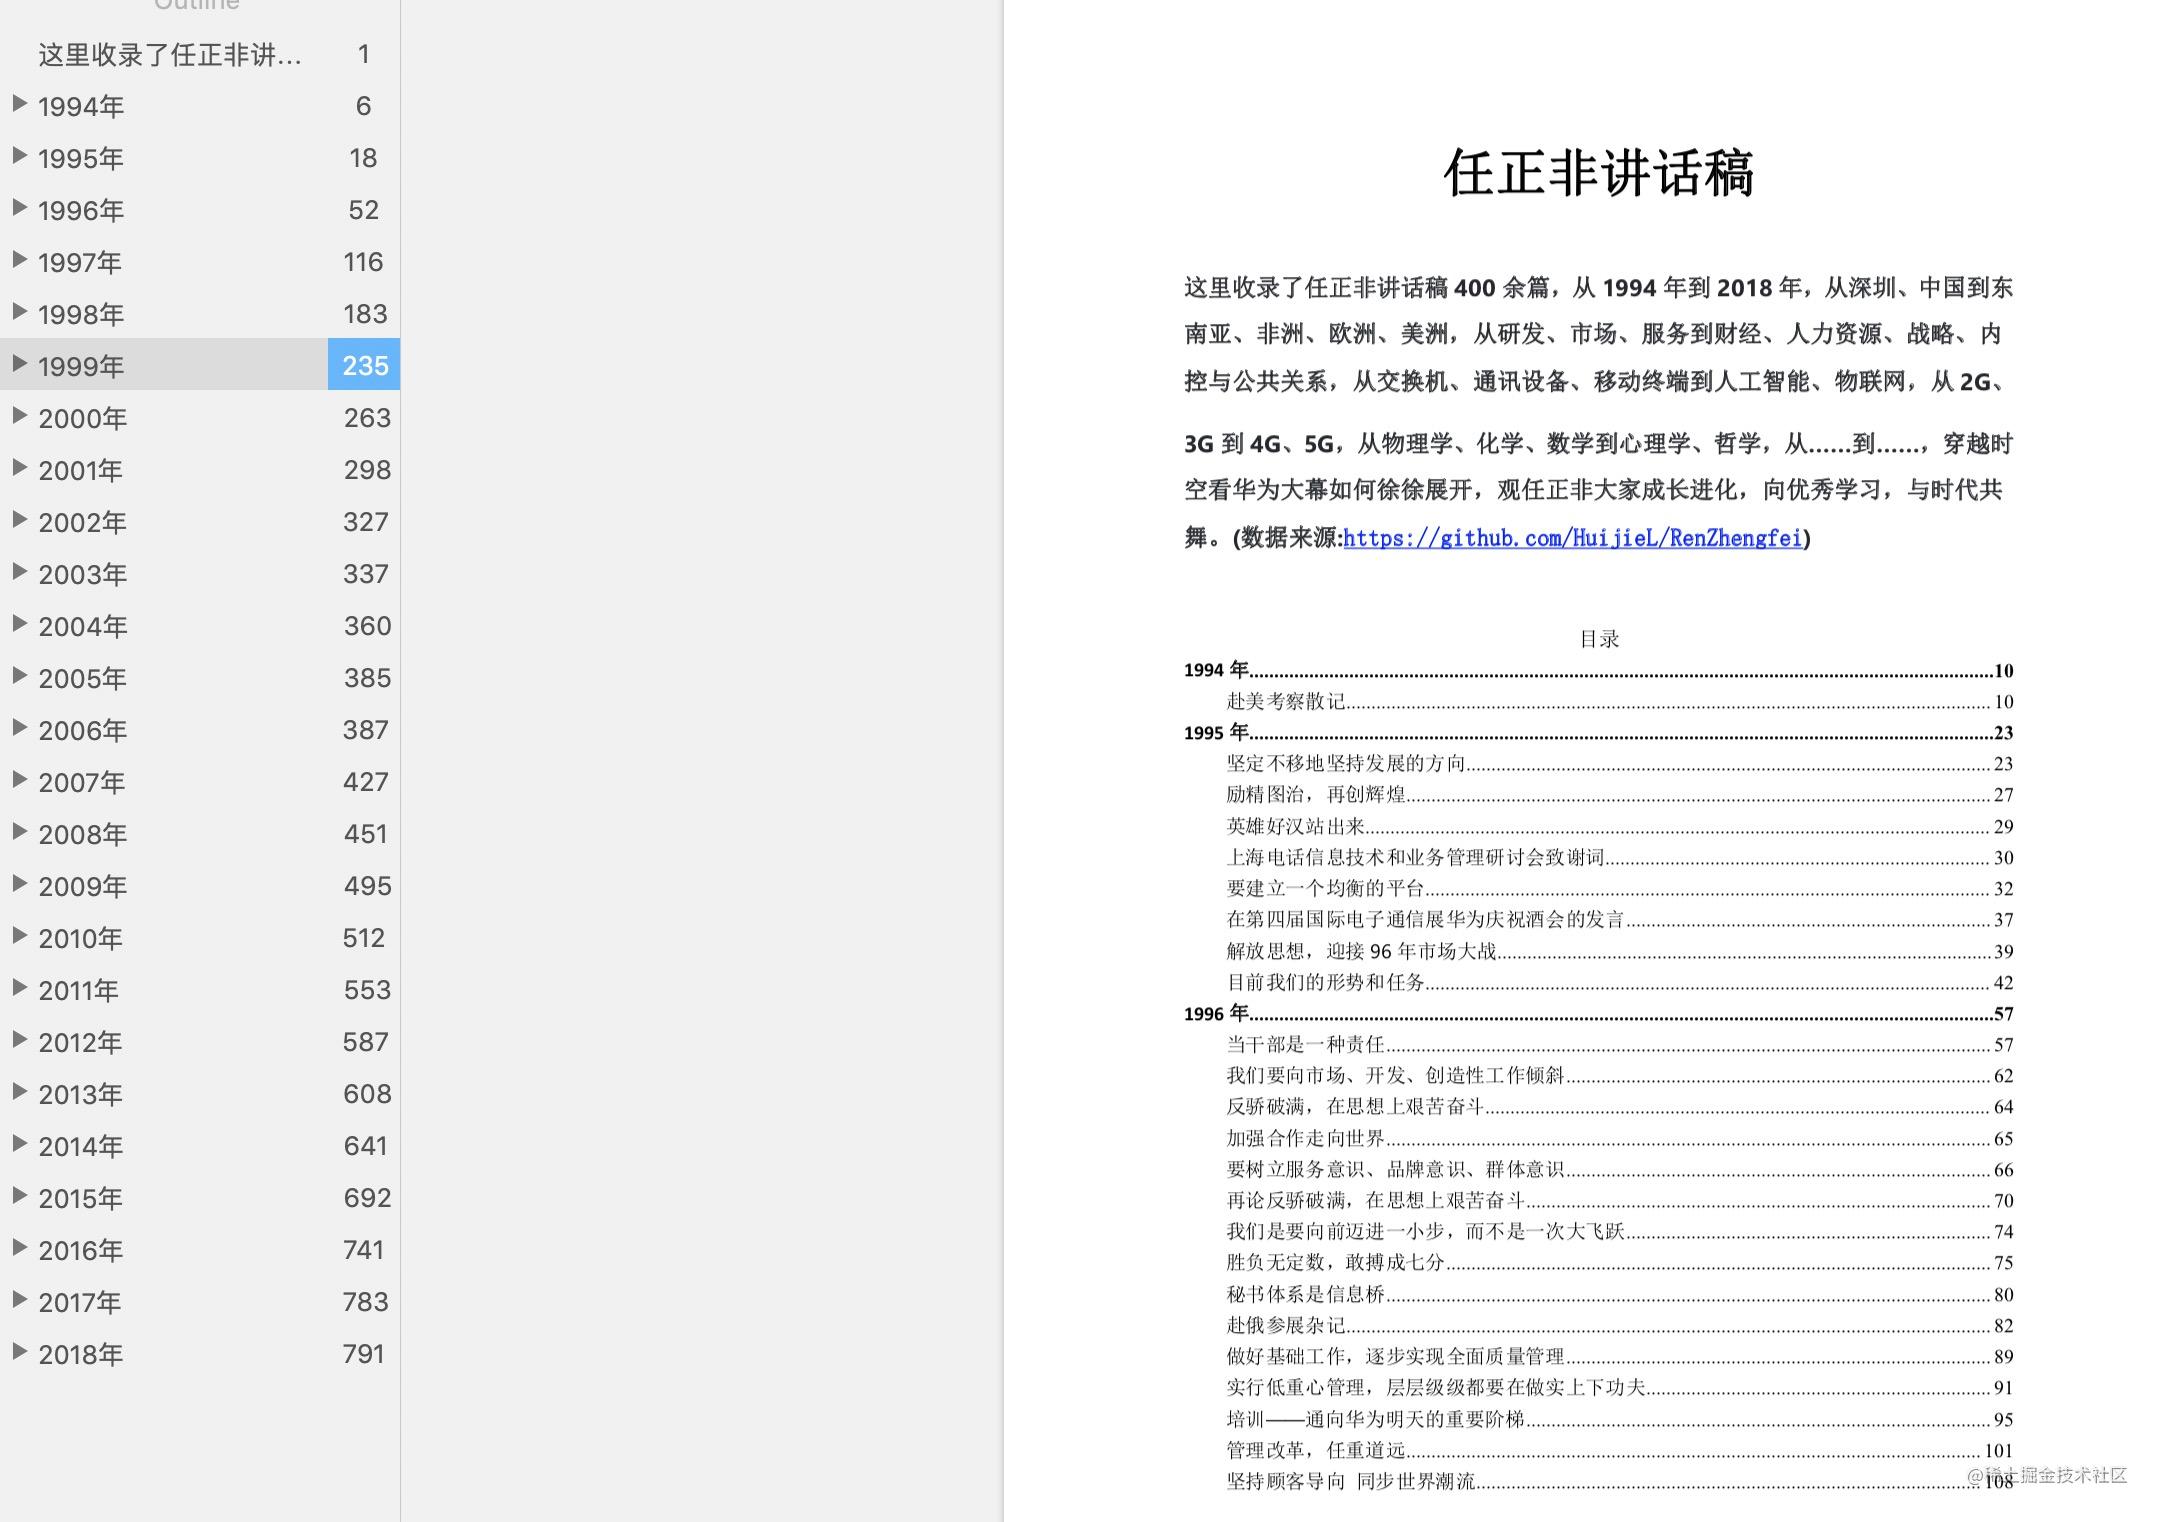This screenshot has width=2164, height=1522.
Task: Expand the 1997年 disclosure triangle
Action: click(19, 259)
